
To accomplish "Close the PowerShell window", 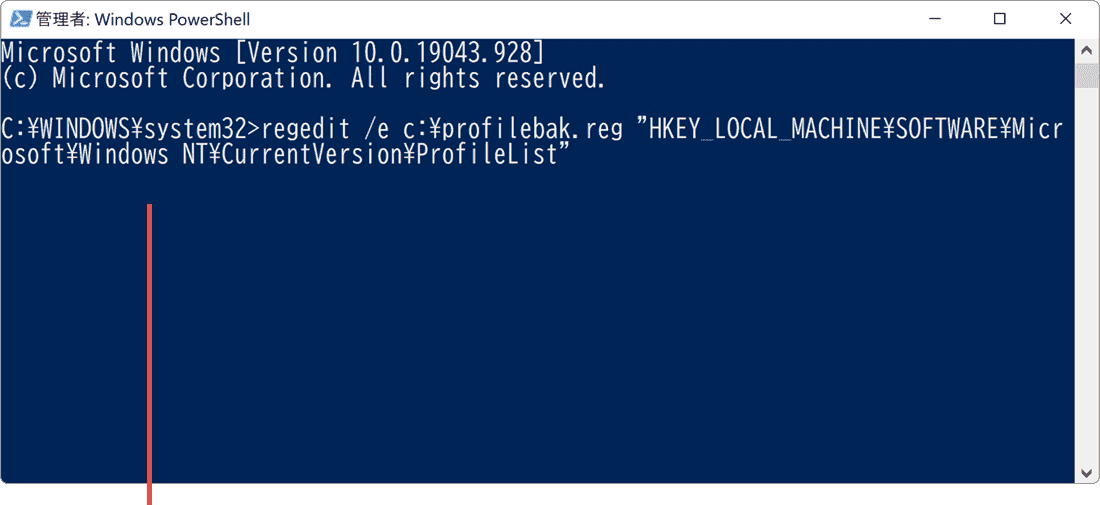I will pyautogui.click(x=1066, y=19).
